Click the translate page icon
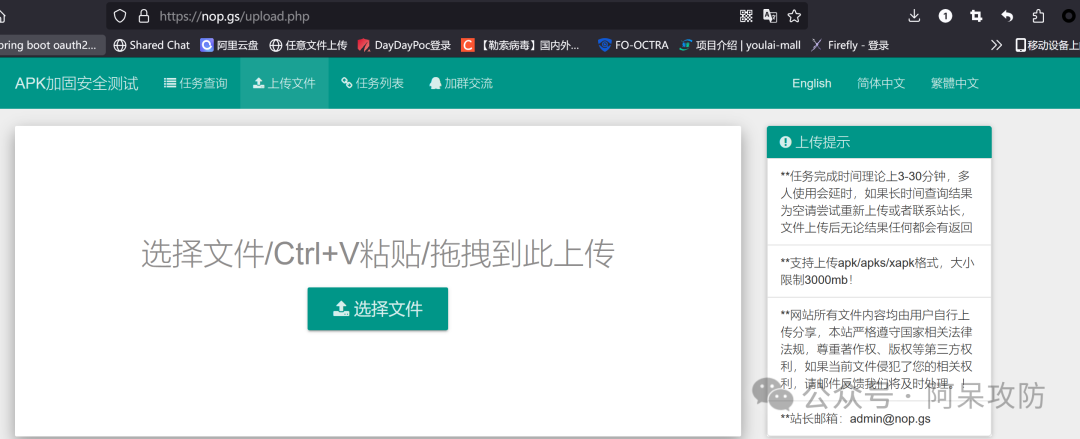Image resolution: width=1080 pixels, height=439 pixels. click(769, 16)
